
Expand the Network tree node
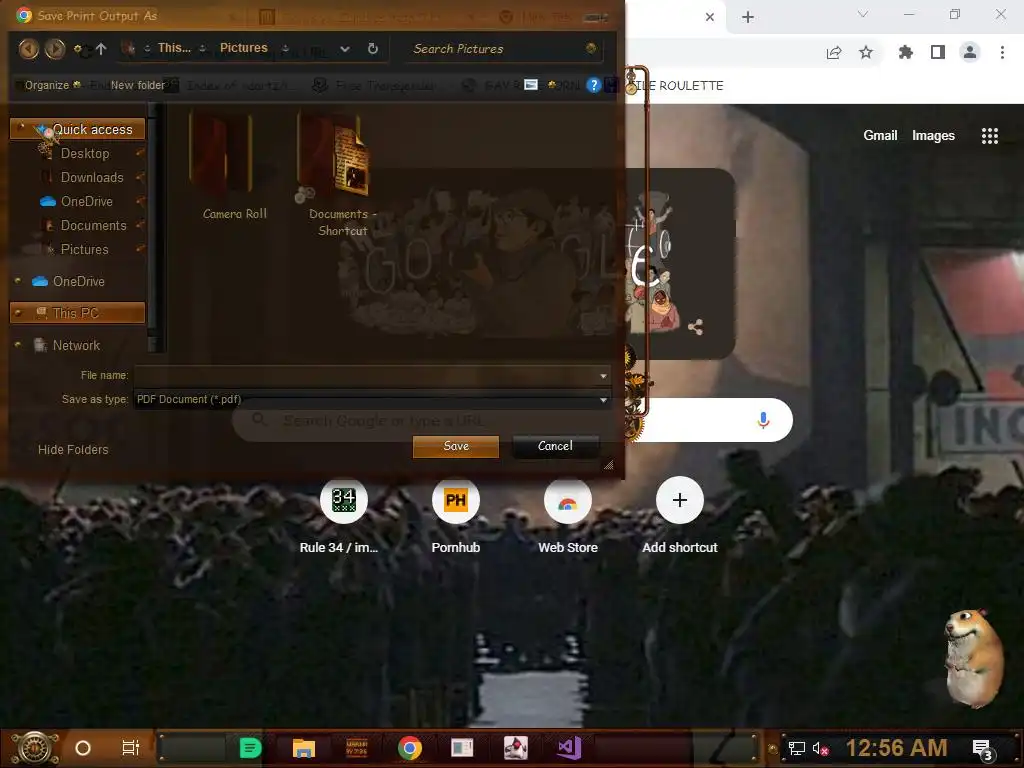[x=18, y=345]
